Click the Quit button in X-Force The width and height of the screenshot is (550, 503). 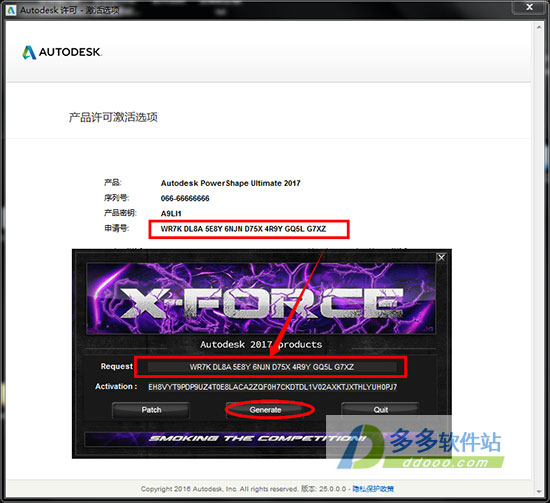[x=381, y=410]
